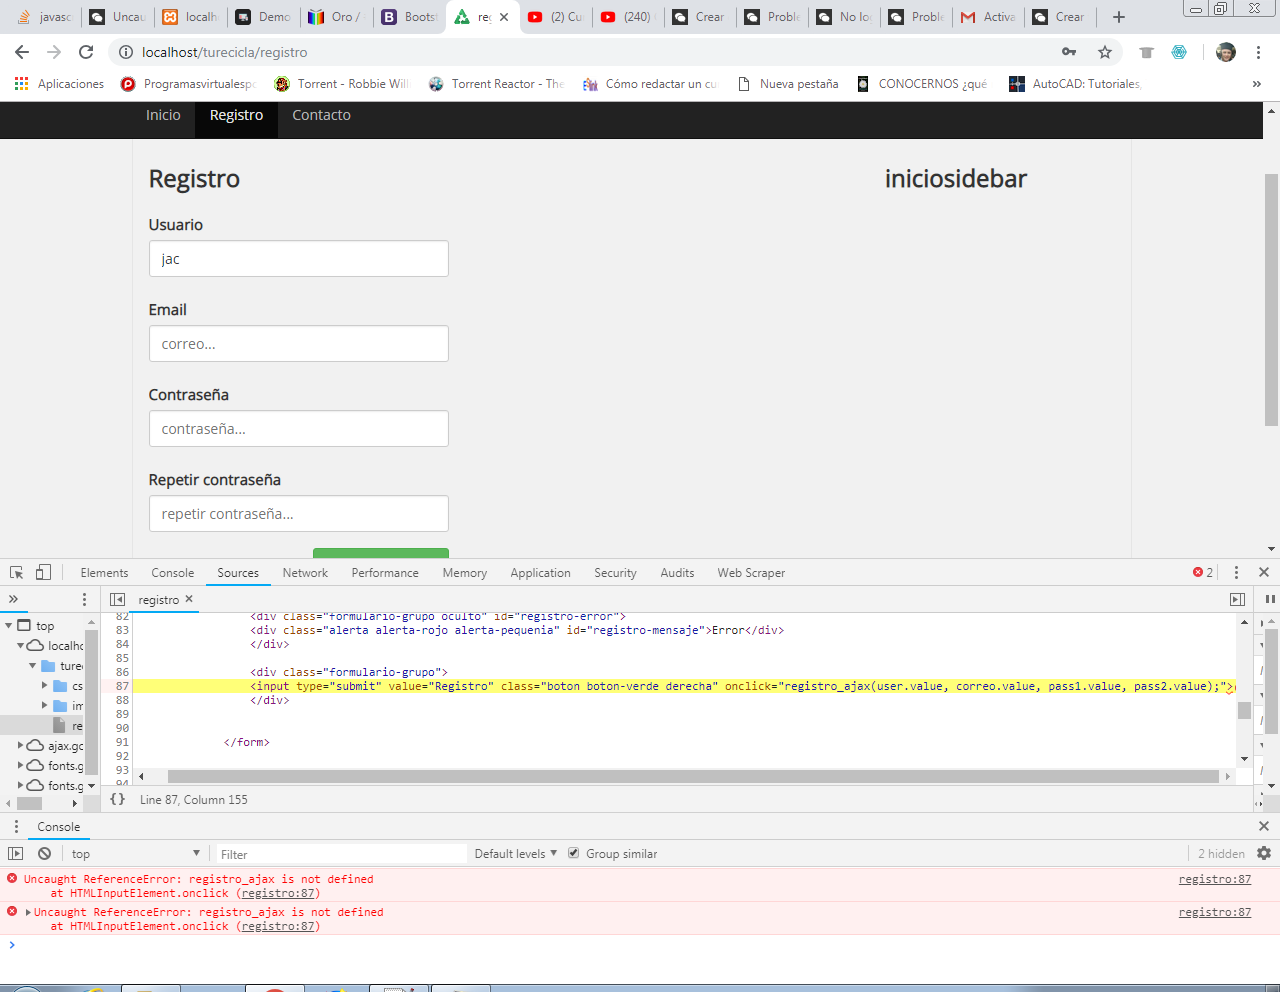Reload the localhost page
The height and width of the screenshot is (992, 1280).
86,52
